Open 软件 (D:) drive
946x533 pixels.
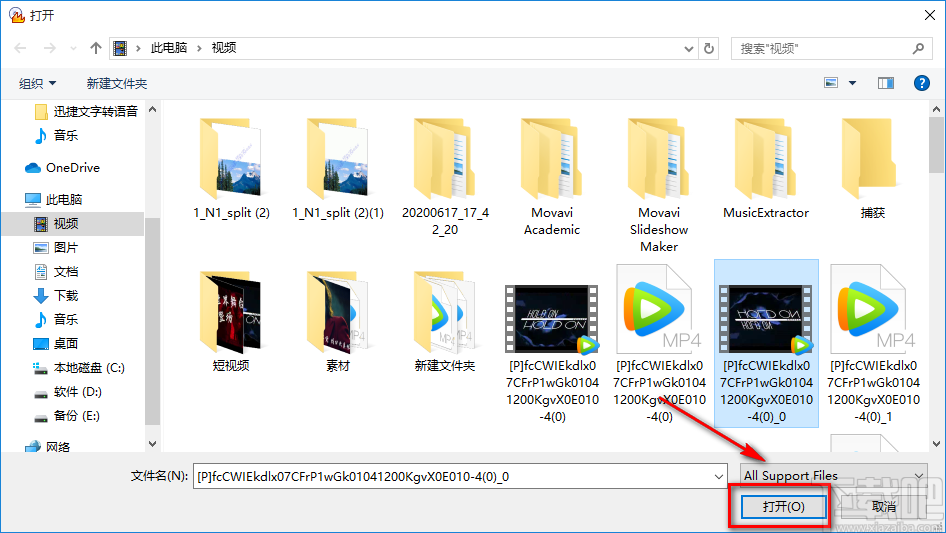[x=68, y=392]
